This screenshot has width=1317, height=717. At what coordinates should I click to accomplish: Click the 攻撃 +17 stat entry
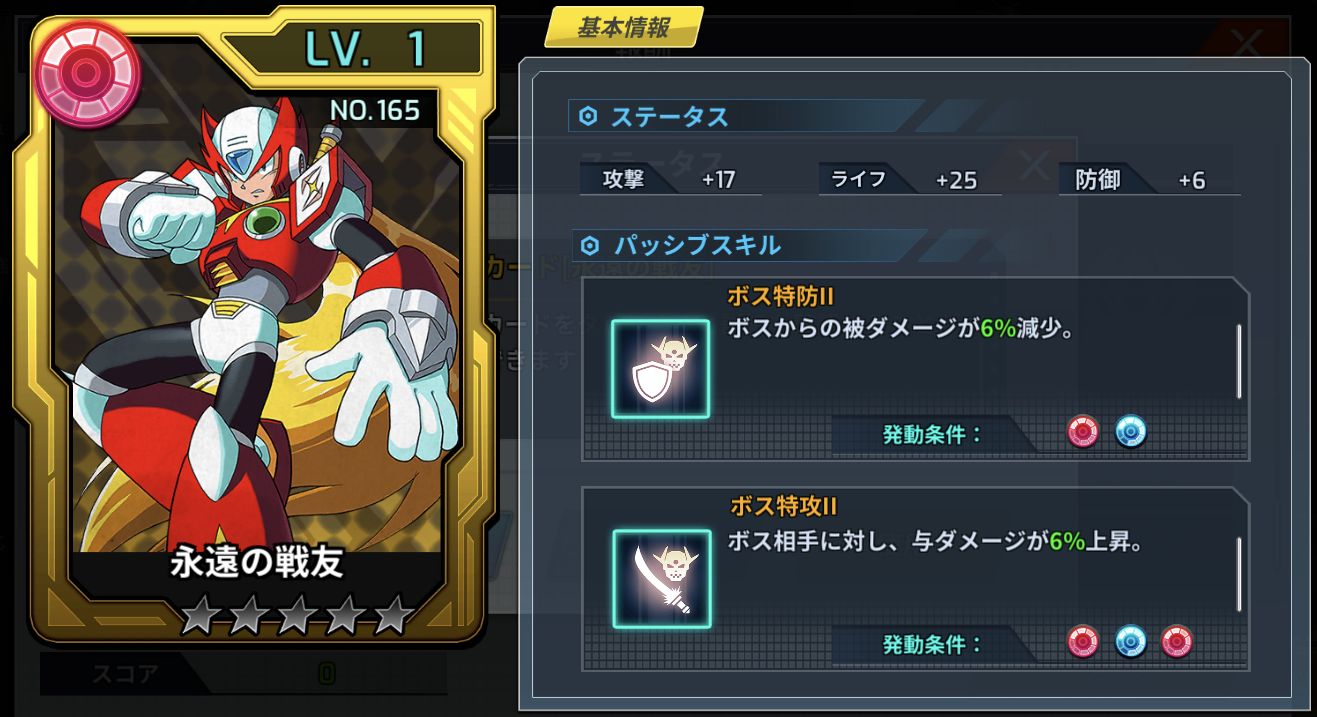pyautogui.click(x=670, y=179)
